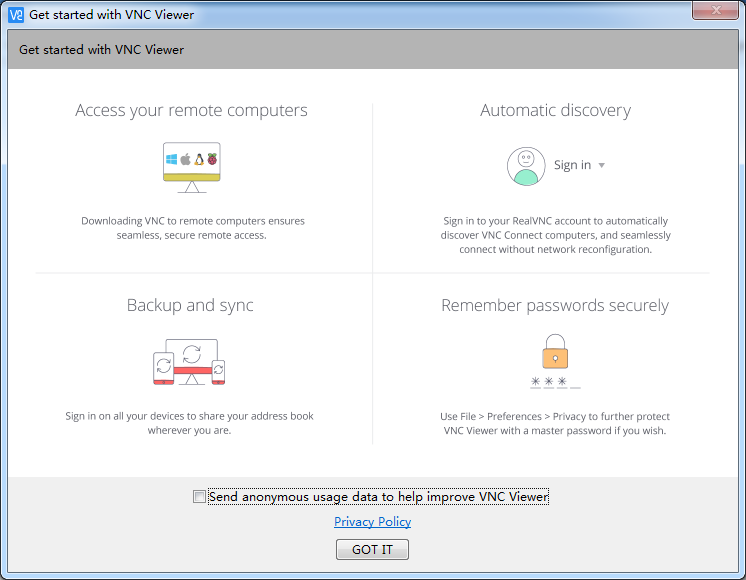Viewport: 746px width, 580px height.
Task: Click the 'Backup and sync' heading
Action: click(x=190, y=305)
